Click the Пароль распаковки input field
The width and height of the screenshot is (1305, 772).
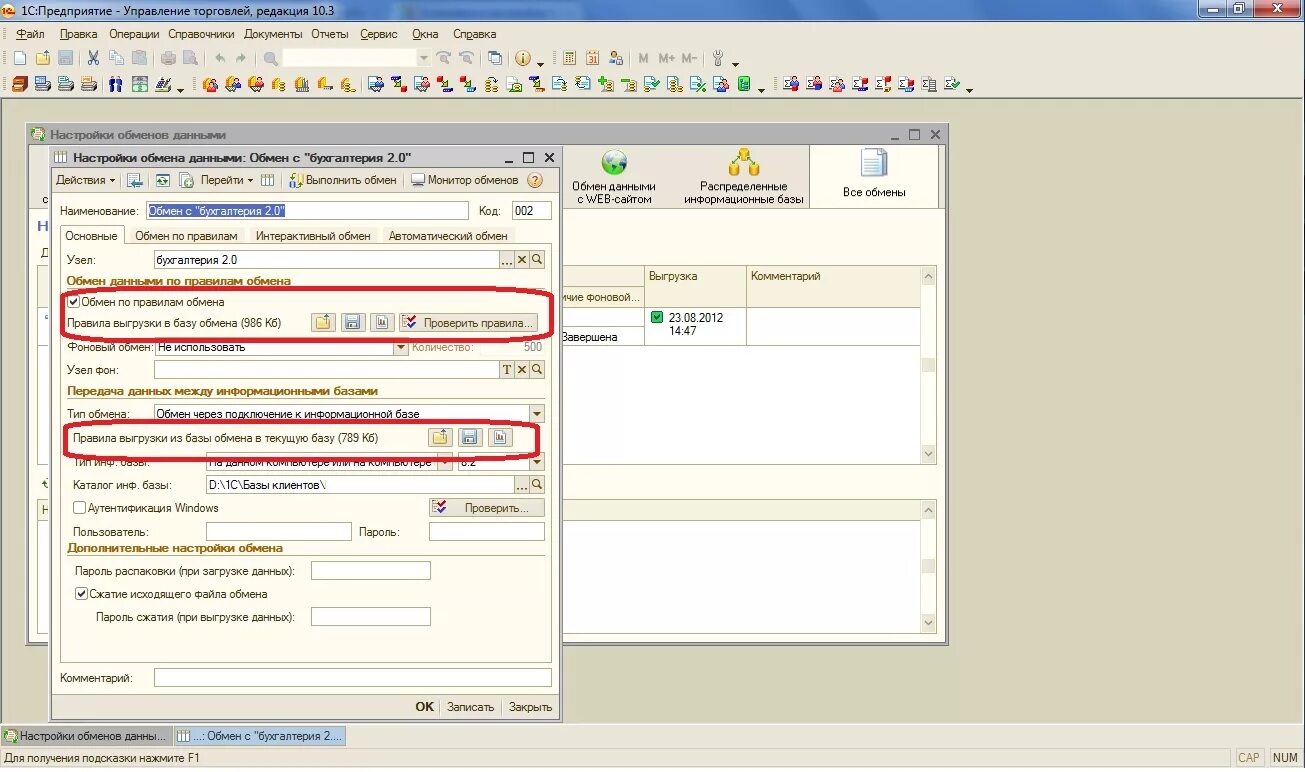coord(370,571)
